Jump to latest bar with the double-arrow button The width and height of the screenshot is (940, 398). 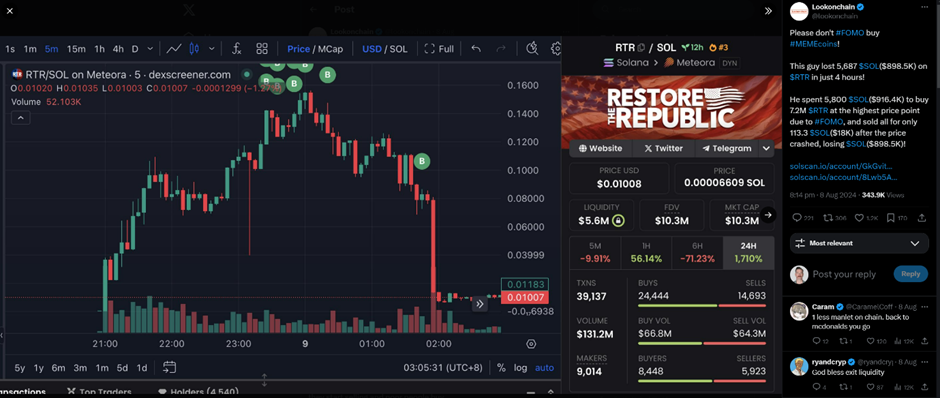click(480, 304)
